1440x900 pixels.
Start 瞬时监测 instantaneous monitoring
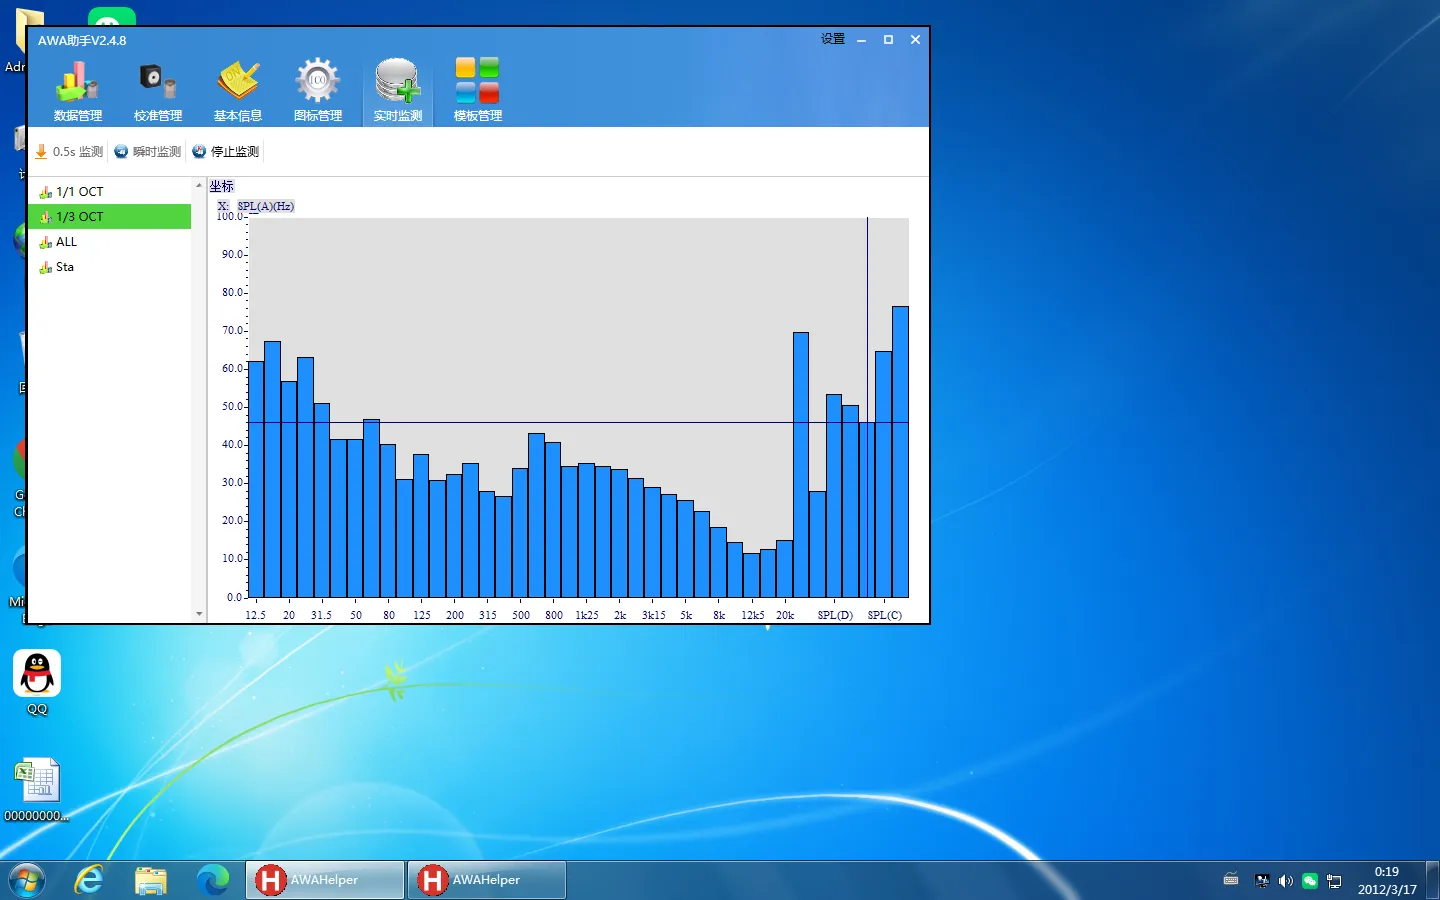tap(148, 152)
